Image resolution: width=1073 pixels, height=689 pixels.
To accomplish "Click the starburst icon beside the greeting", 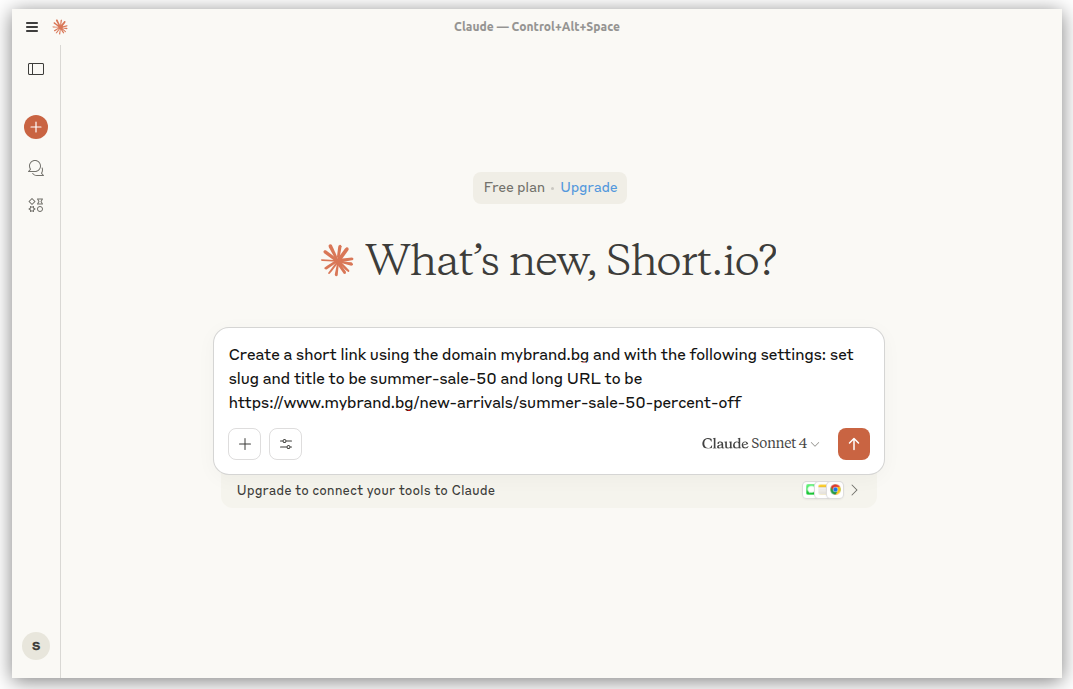I will [x=337, y=261].
